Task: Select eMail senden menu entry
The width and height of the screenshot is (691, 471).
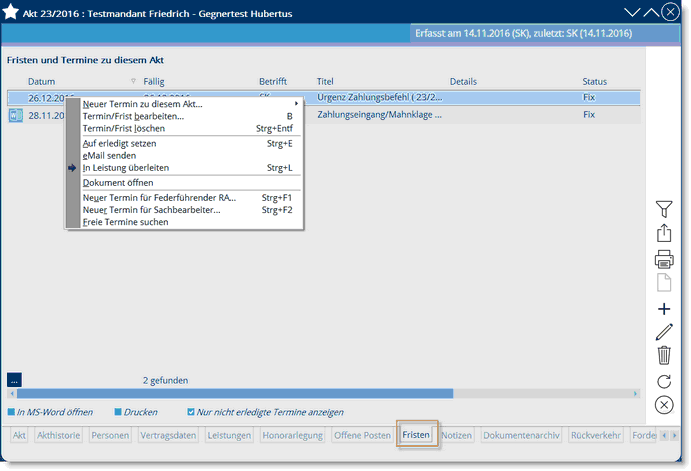Action: click(191, 156)
